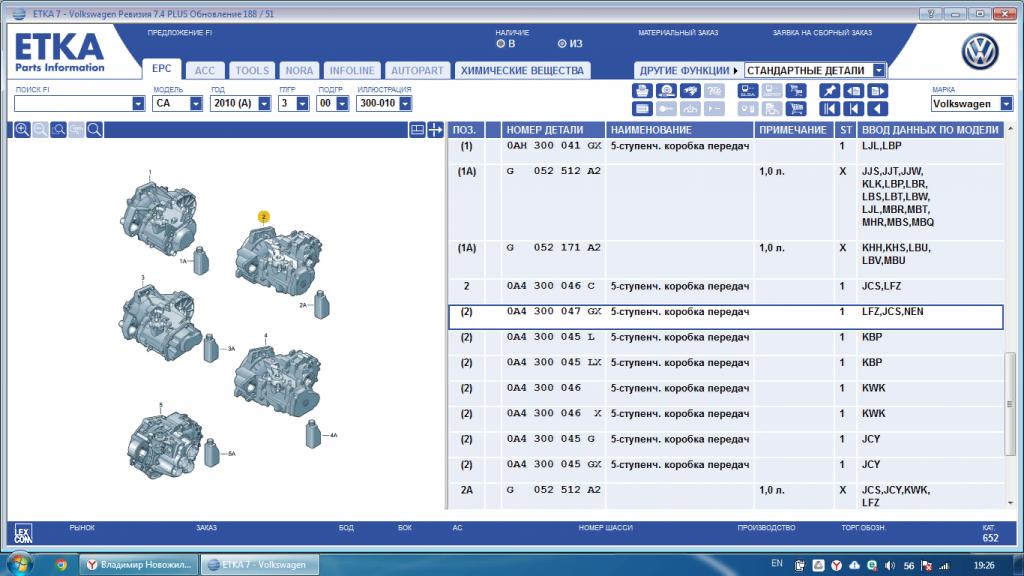Viewport: 1024px width, 576px height.
Task: Open the ELSA computer icon
Action: (x=748, y=91)
